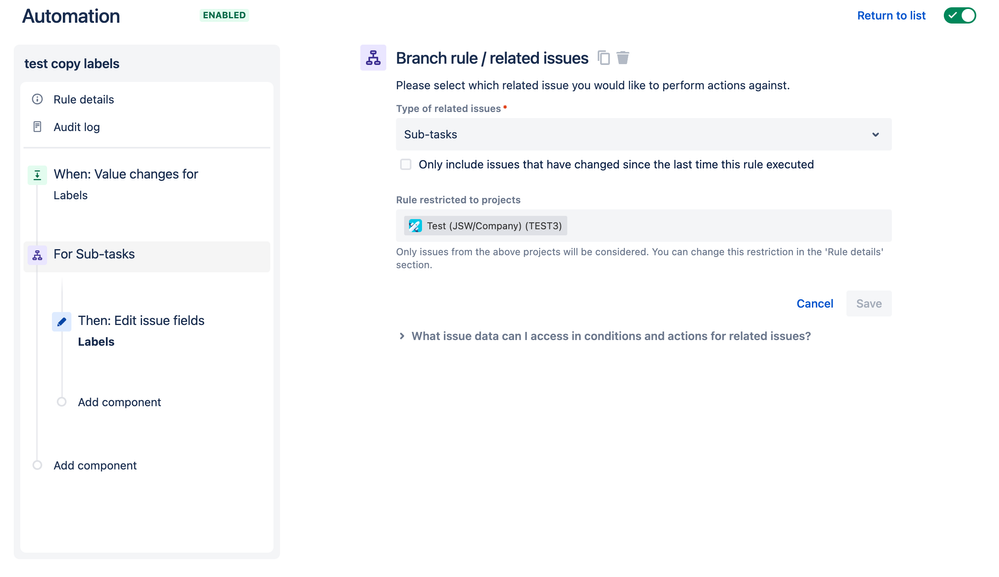This screenshot has height=577, width=999.
Task: Click the Save button
Action: 868,304
